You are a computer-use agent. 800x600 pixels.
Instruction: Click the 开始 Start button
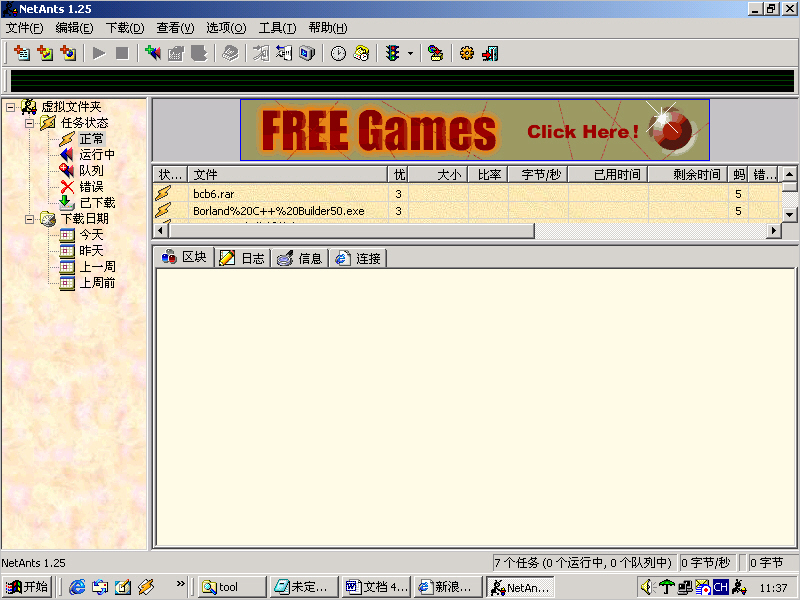(27, 587)
